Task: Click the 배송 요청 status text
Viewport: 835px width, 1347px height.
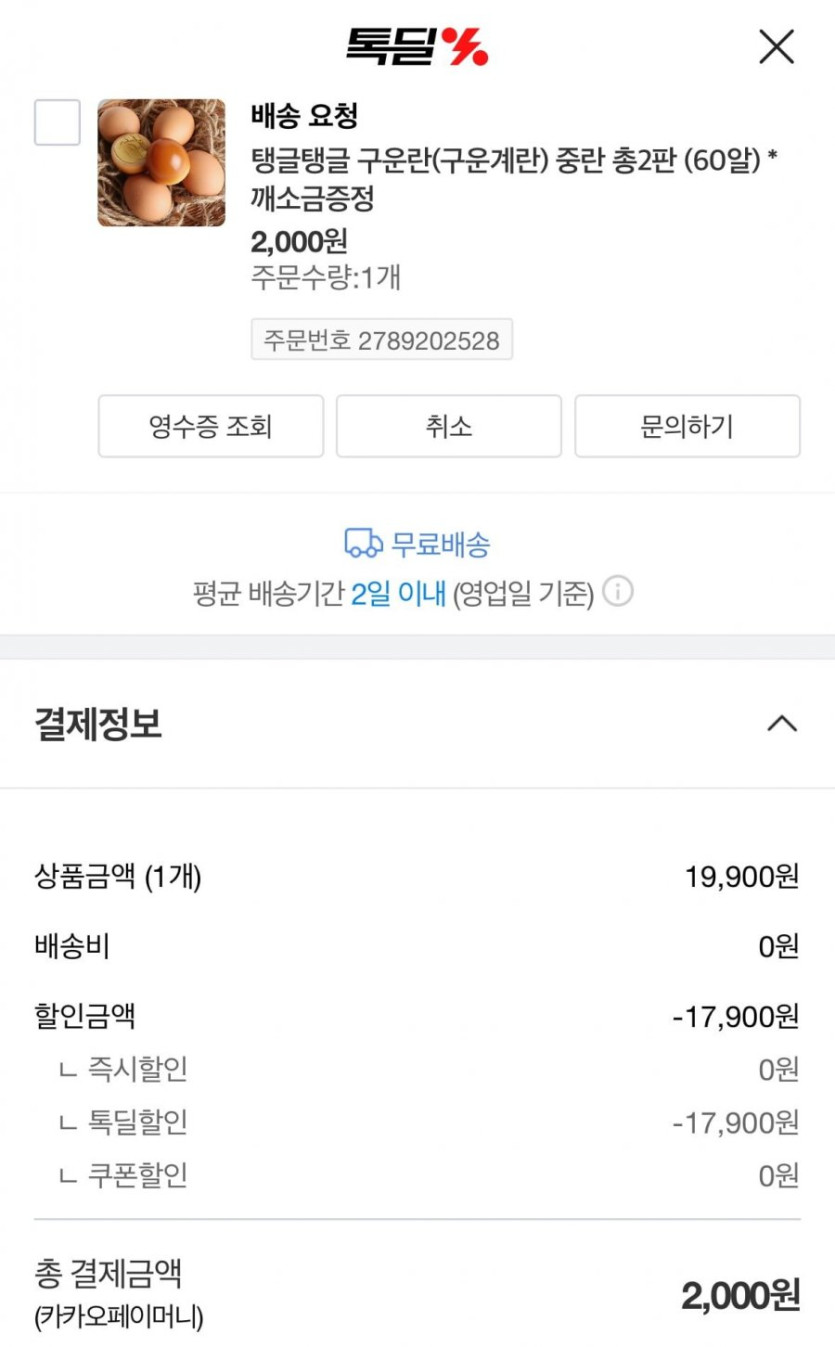Action: [304, 116]
